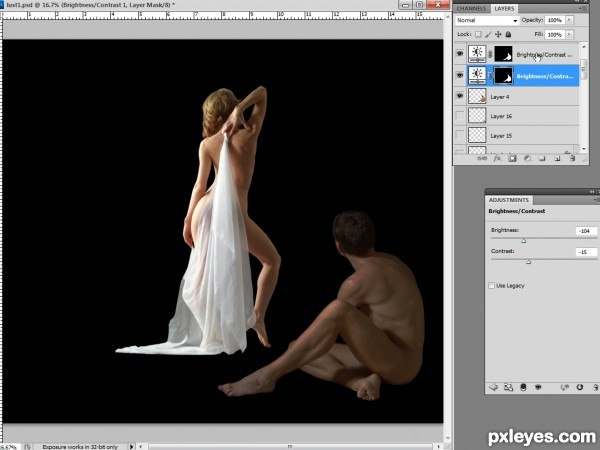Add layer mask button in Layers panel
The width and height of the screenshot is (600, 450).
click(x=512, y=158)
